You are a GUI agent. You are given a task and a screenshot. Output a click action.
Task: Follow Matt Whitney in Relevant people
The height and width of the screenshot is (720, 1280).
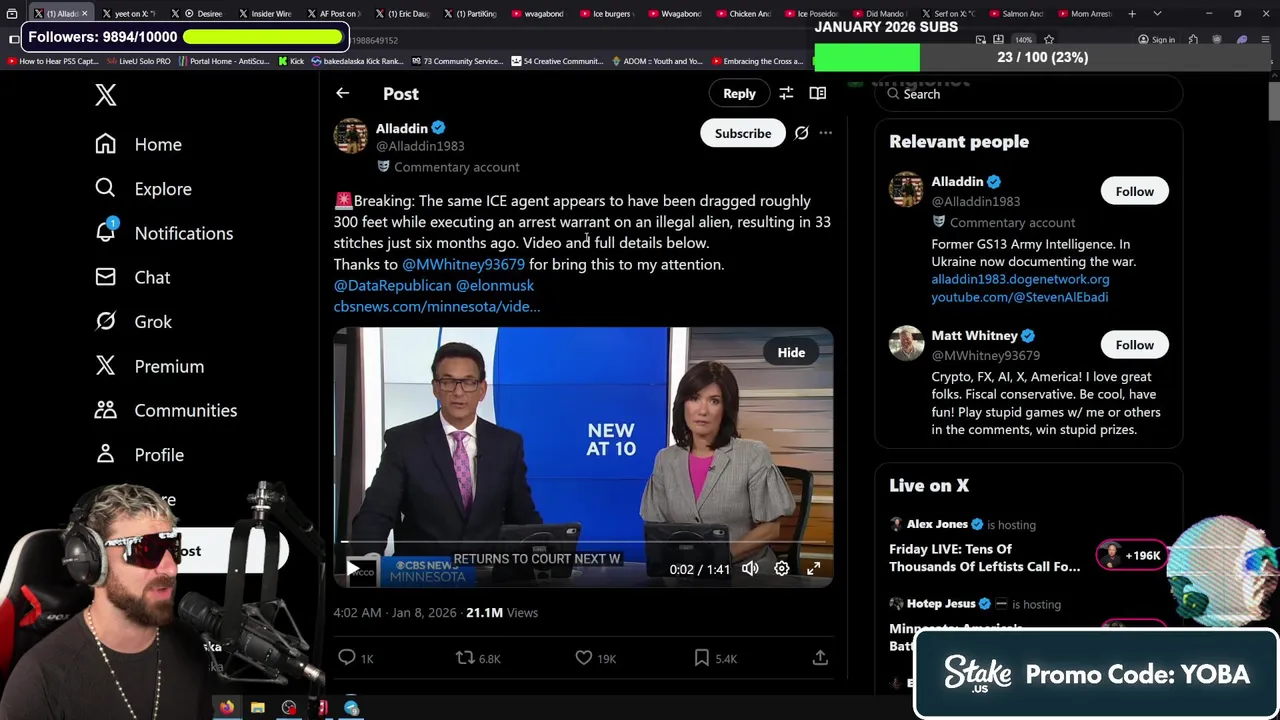click(x=1134, y=345)
